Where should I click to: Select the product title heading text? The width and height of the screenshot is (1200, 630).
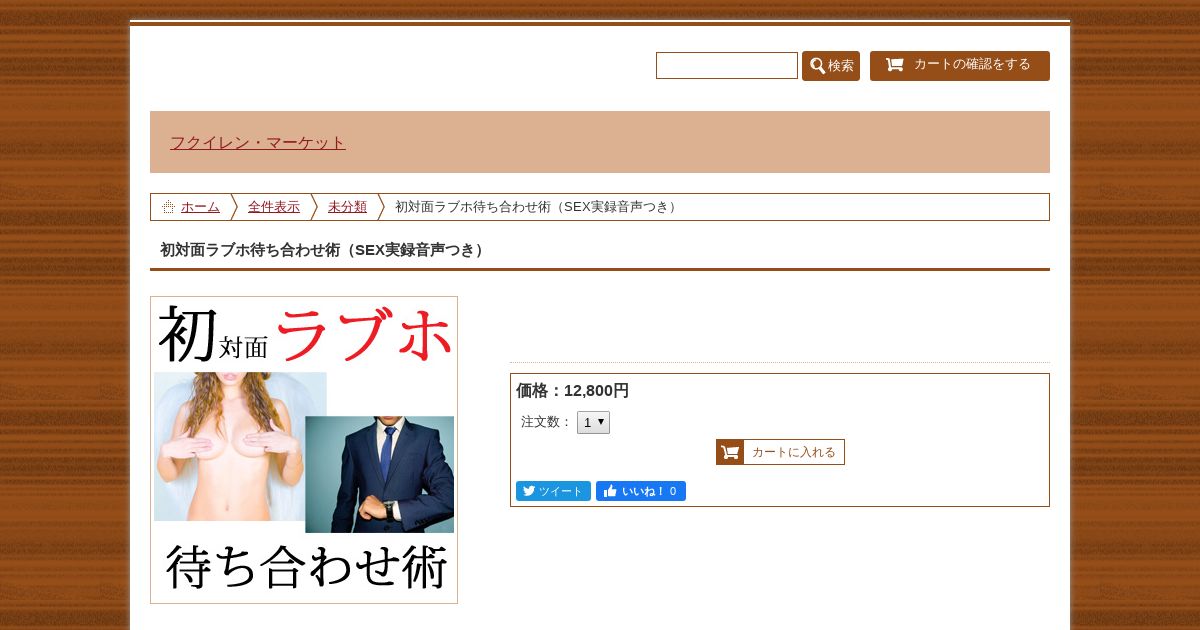click(x=325, y=250)
